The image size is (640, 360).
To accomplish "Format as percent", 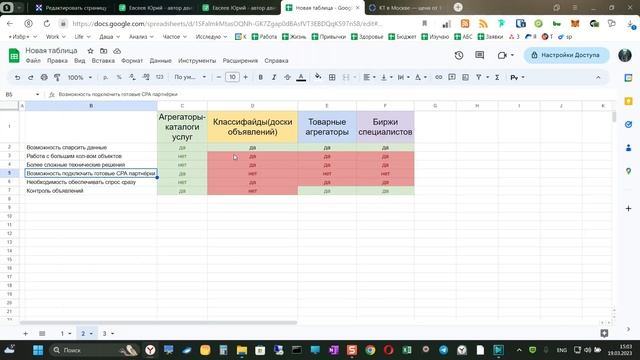I will pyautogui.click(x=119, y=77).
